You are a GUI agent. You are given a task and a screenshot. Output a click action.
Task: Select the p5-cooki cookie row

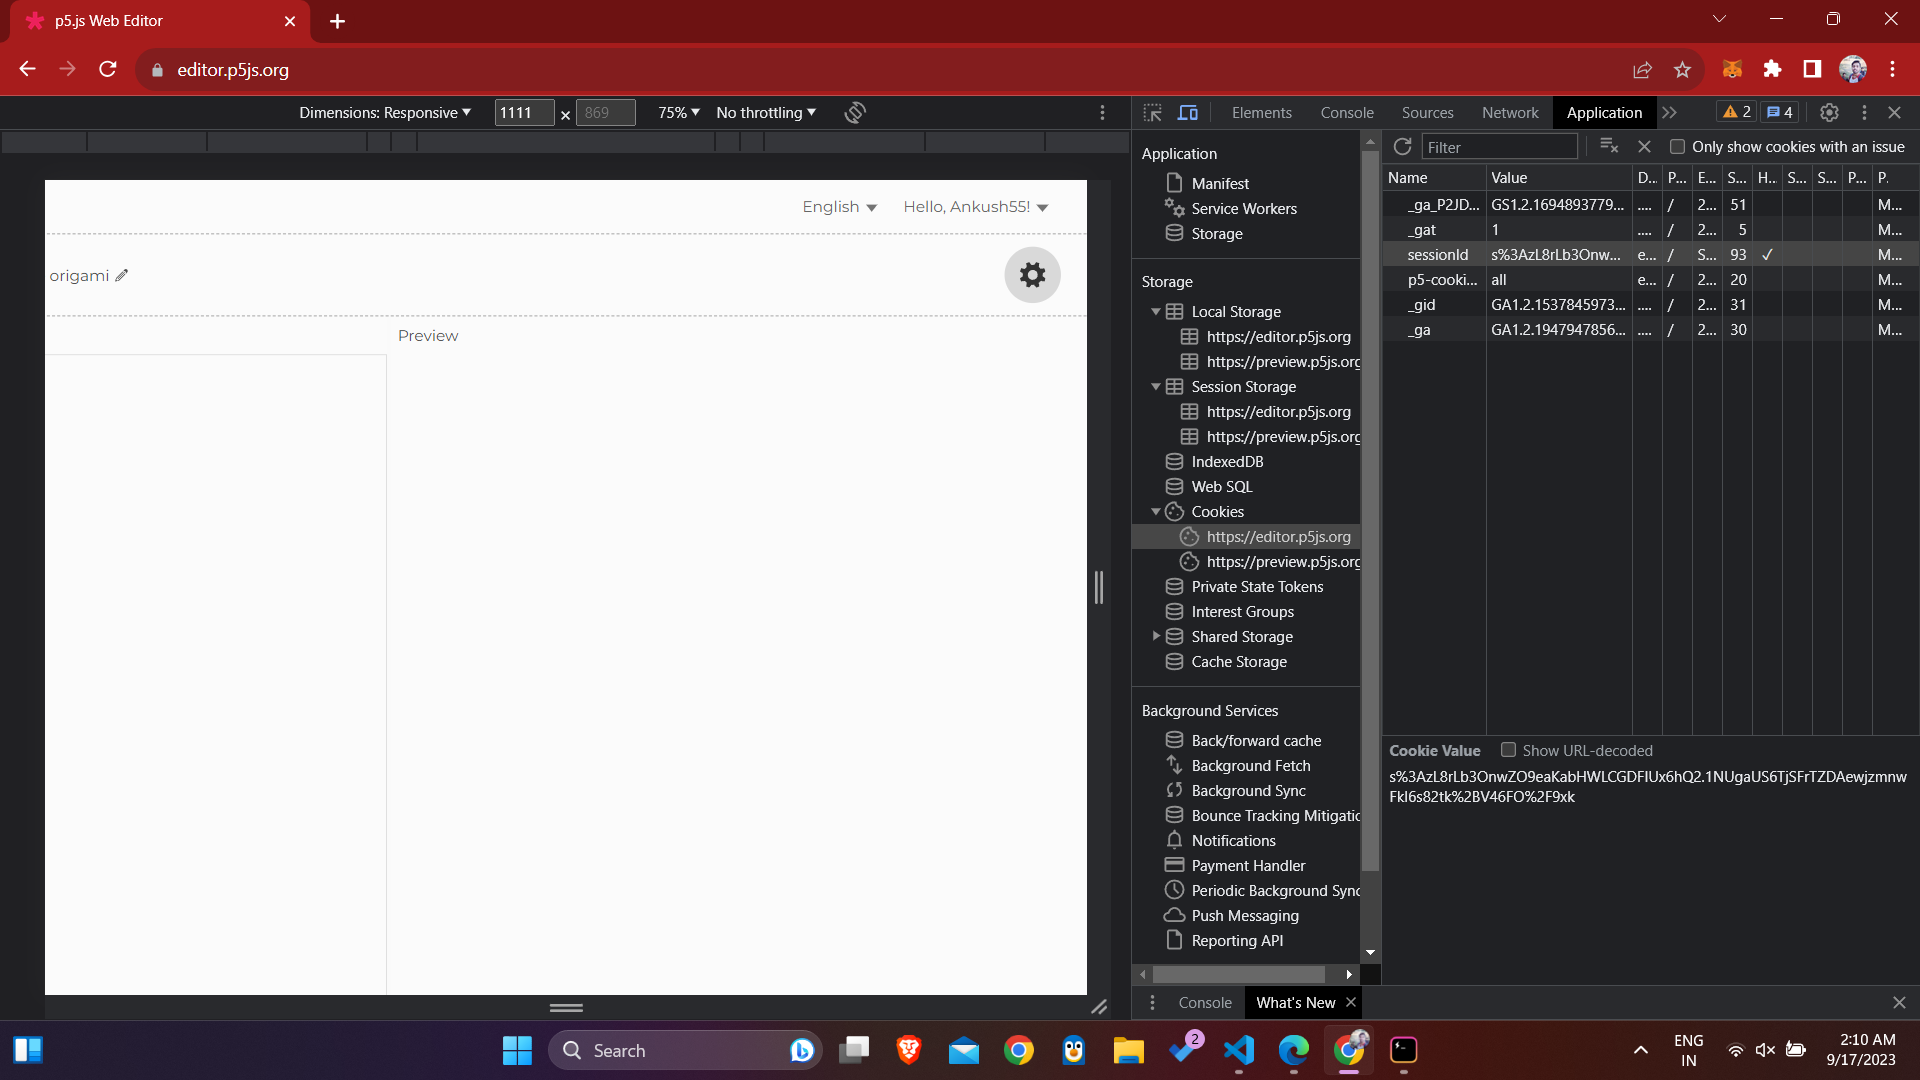(1443, 280)
